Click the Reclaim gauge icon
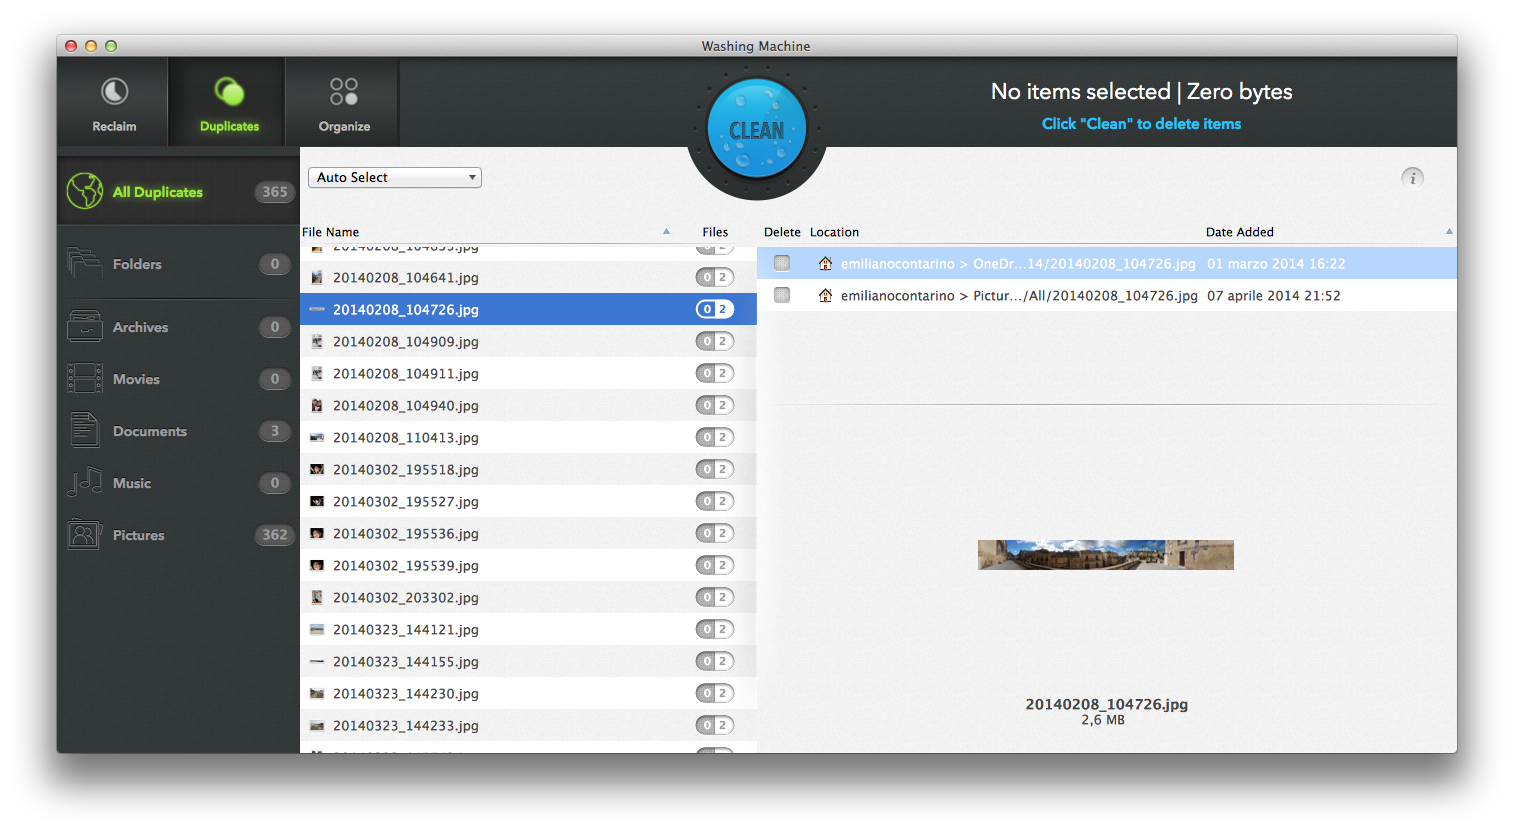1514x832 pixels. pyautogui.click(x=114, y=92)
